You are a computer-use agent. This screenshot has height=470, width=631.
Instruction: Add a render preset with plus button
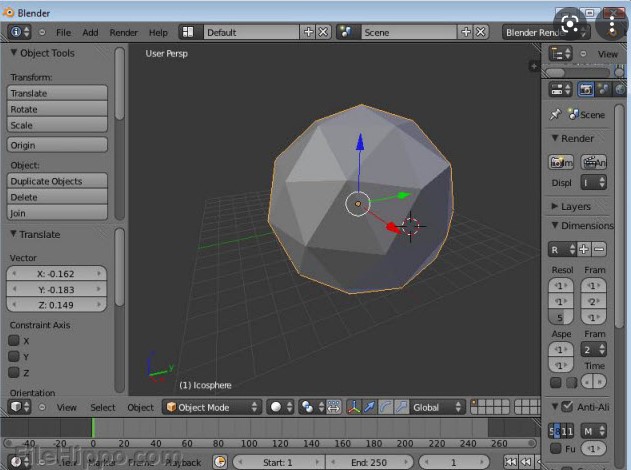[x=584, y=249]
